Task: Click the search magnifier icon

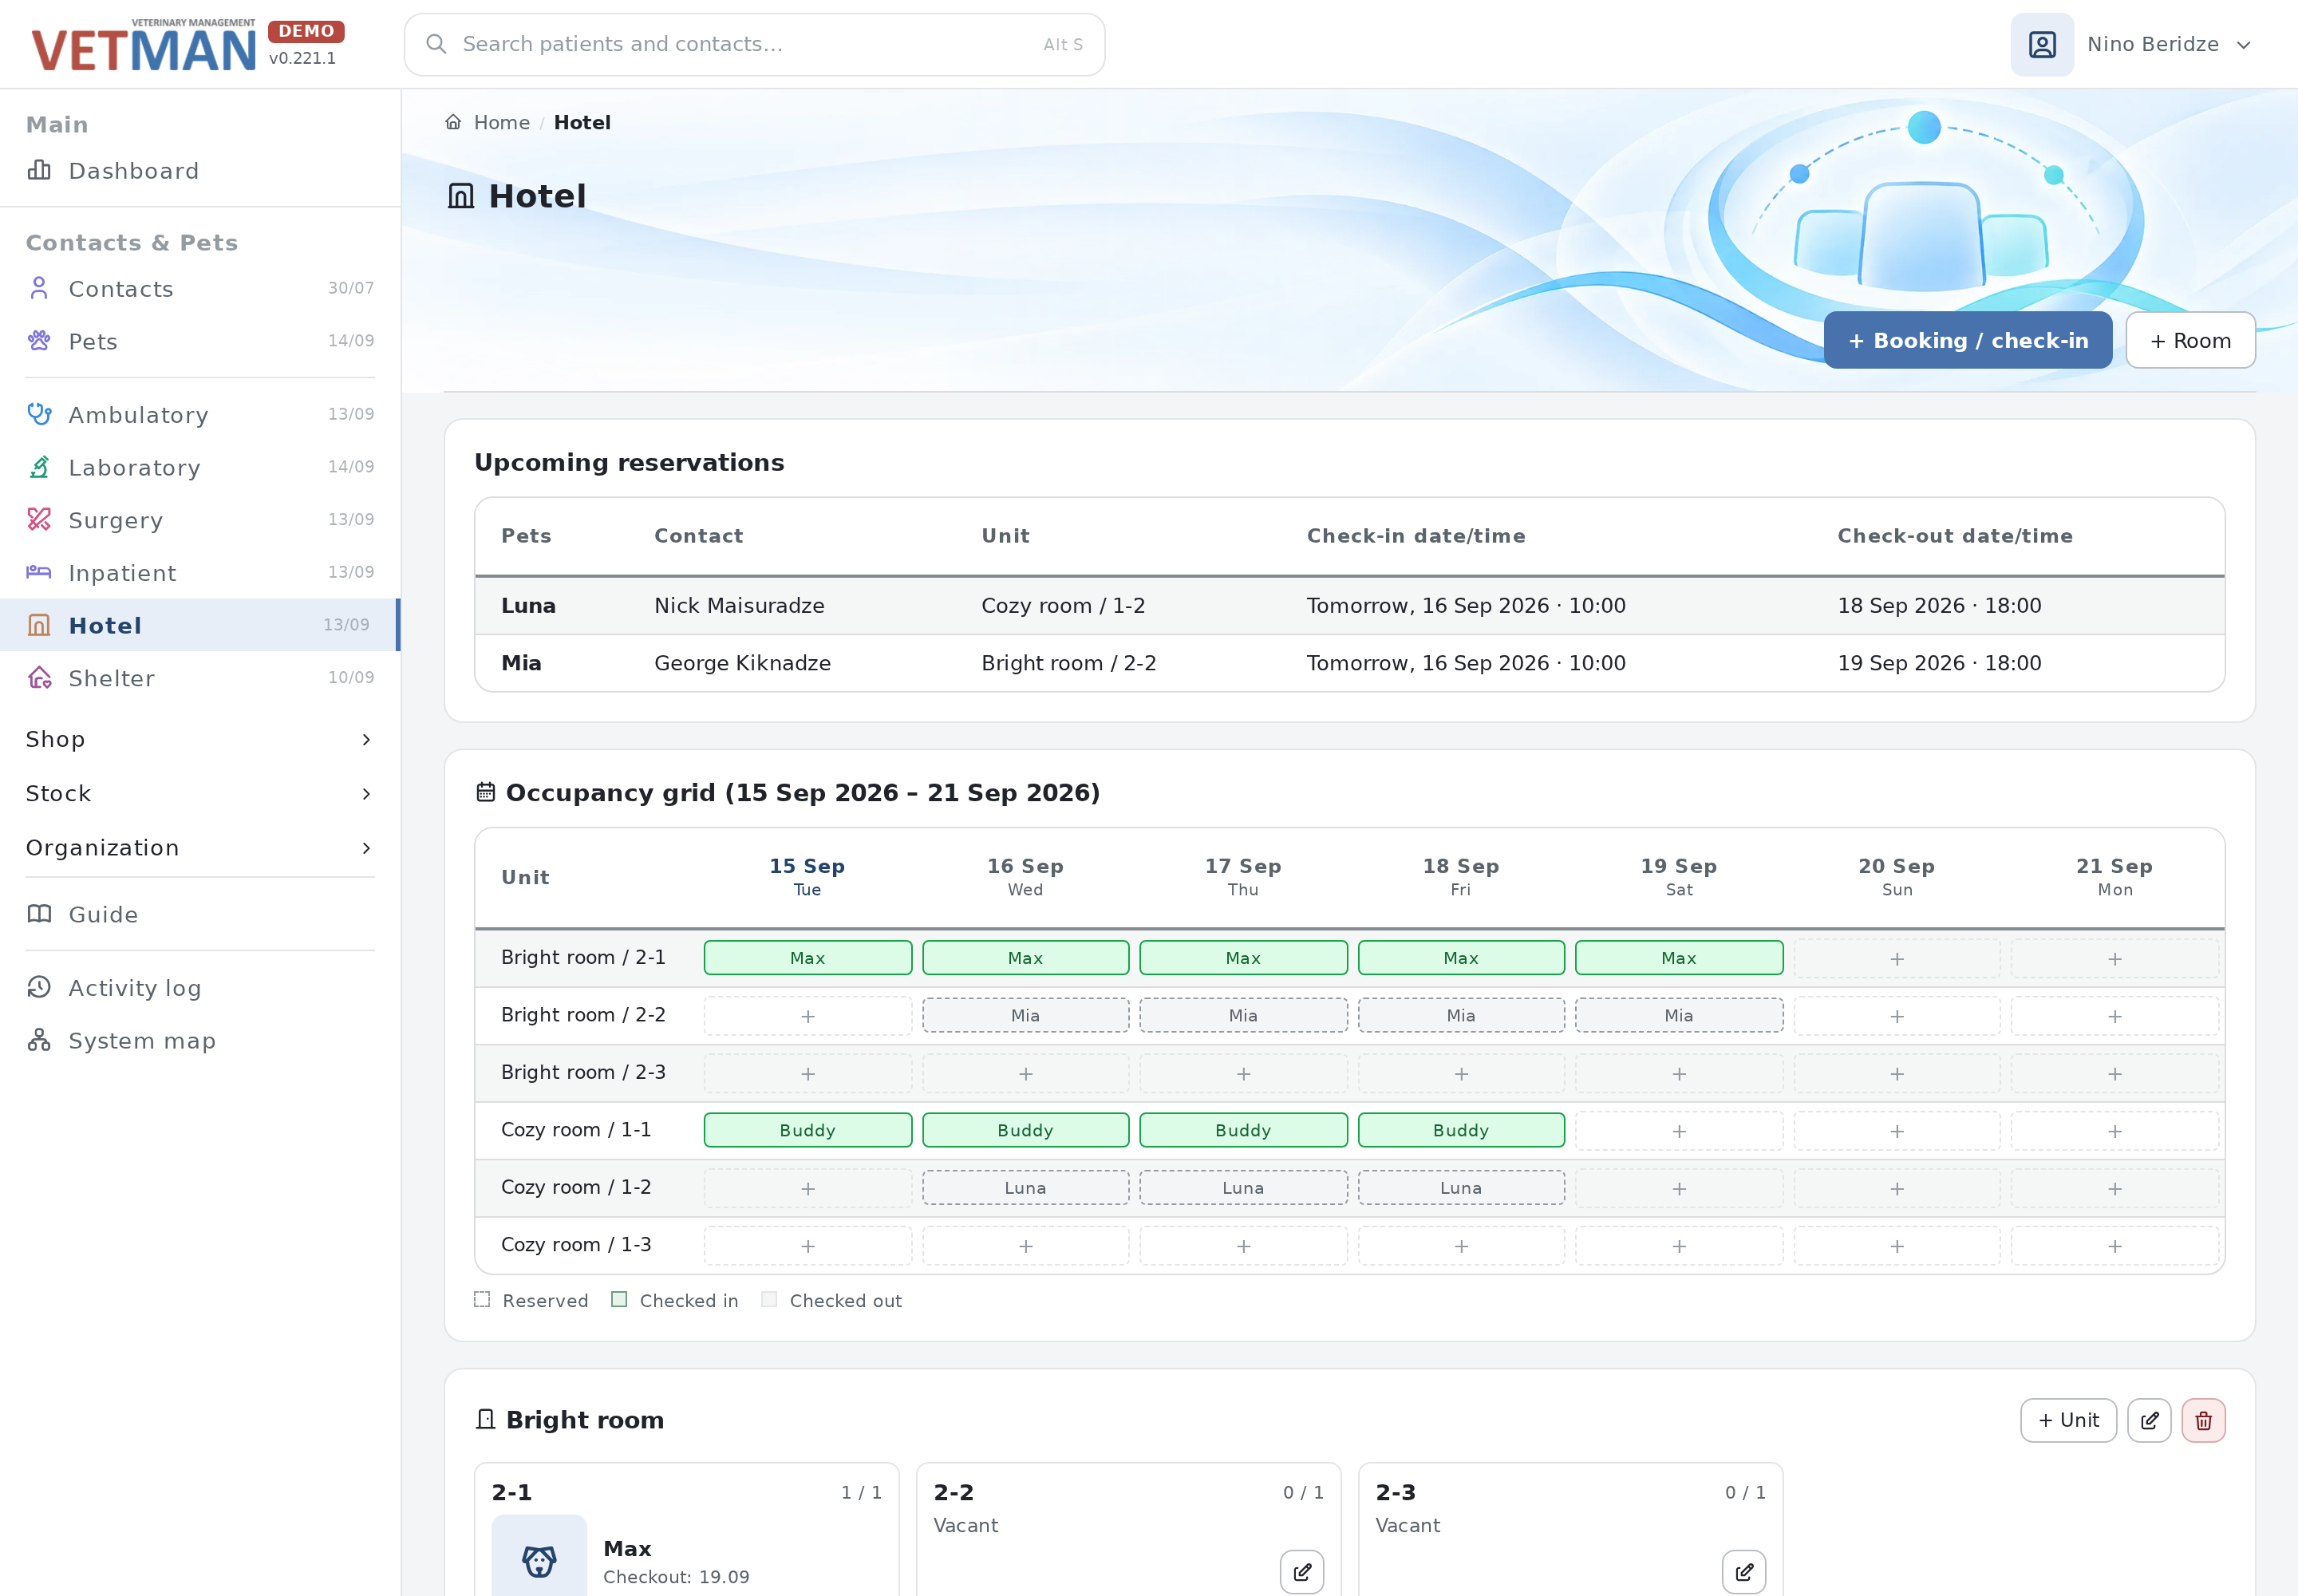Action: click(436, 44)
